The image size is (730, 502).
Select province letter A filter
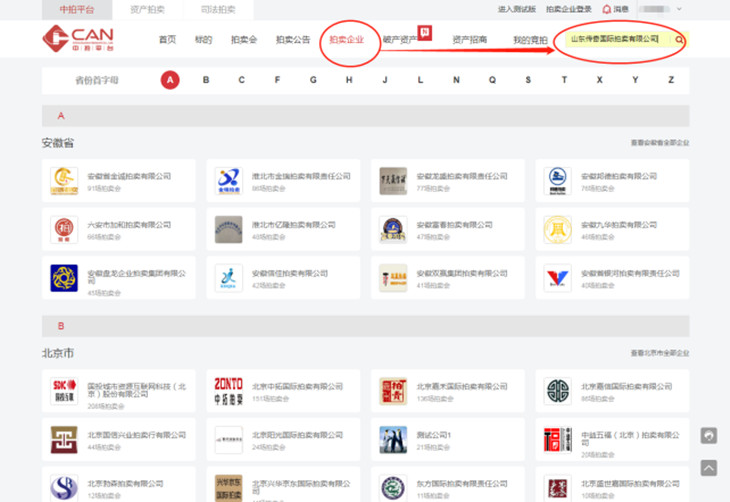coord(170,80)
